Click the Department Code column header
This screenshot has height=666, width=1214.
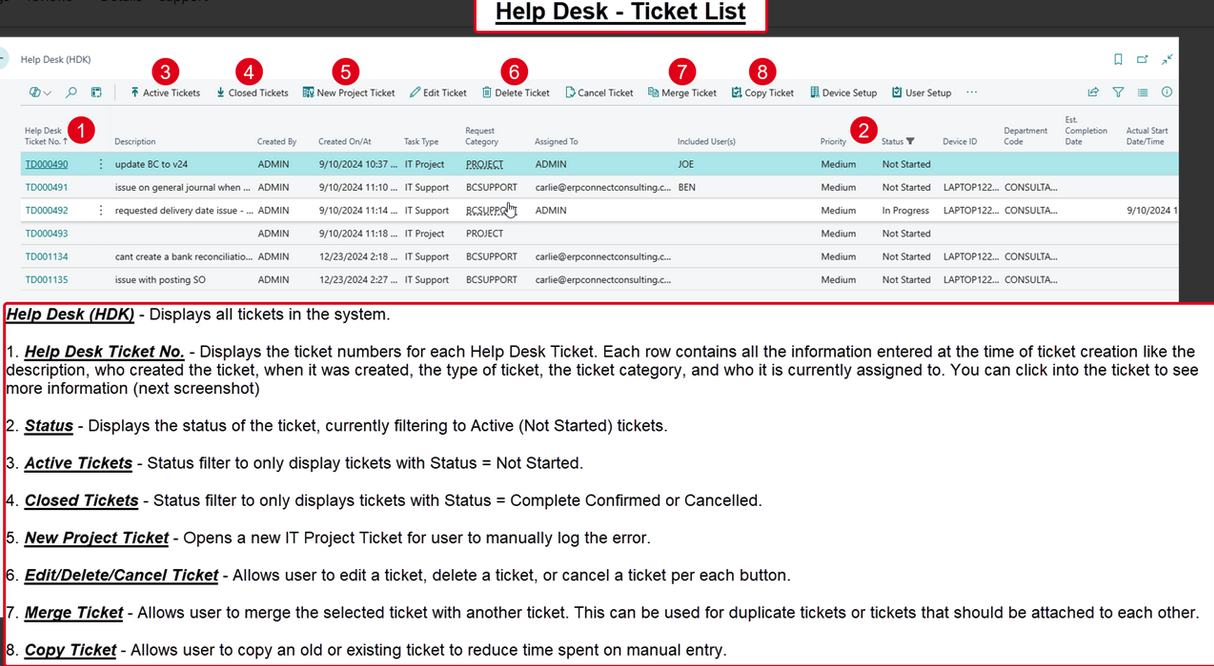(1026, 136)
